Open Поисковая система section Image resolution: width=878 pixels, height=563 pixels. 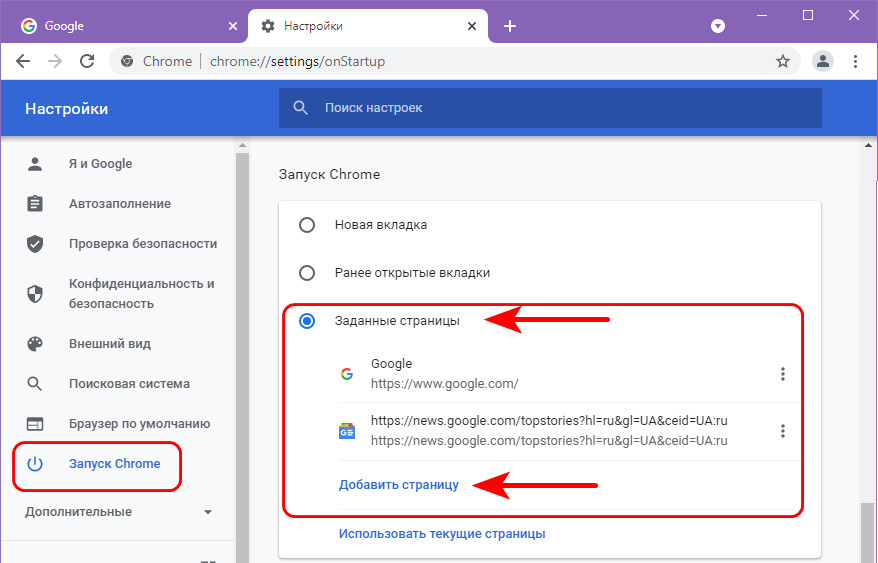coord(129,384)
